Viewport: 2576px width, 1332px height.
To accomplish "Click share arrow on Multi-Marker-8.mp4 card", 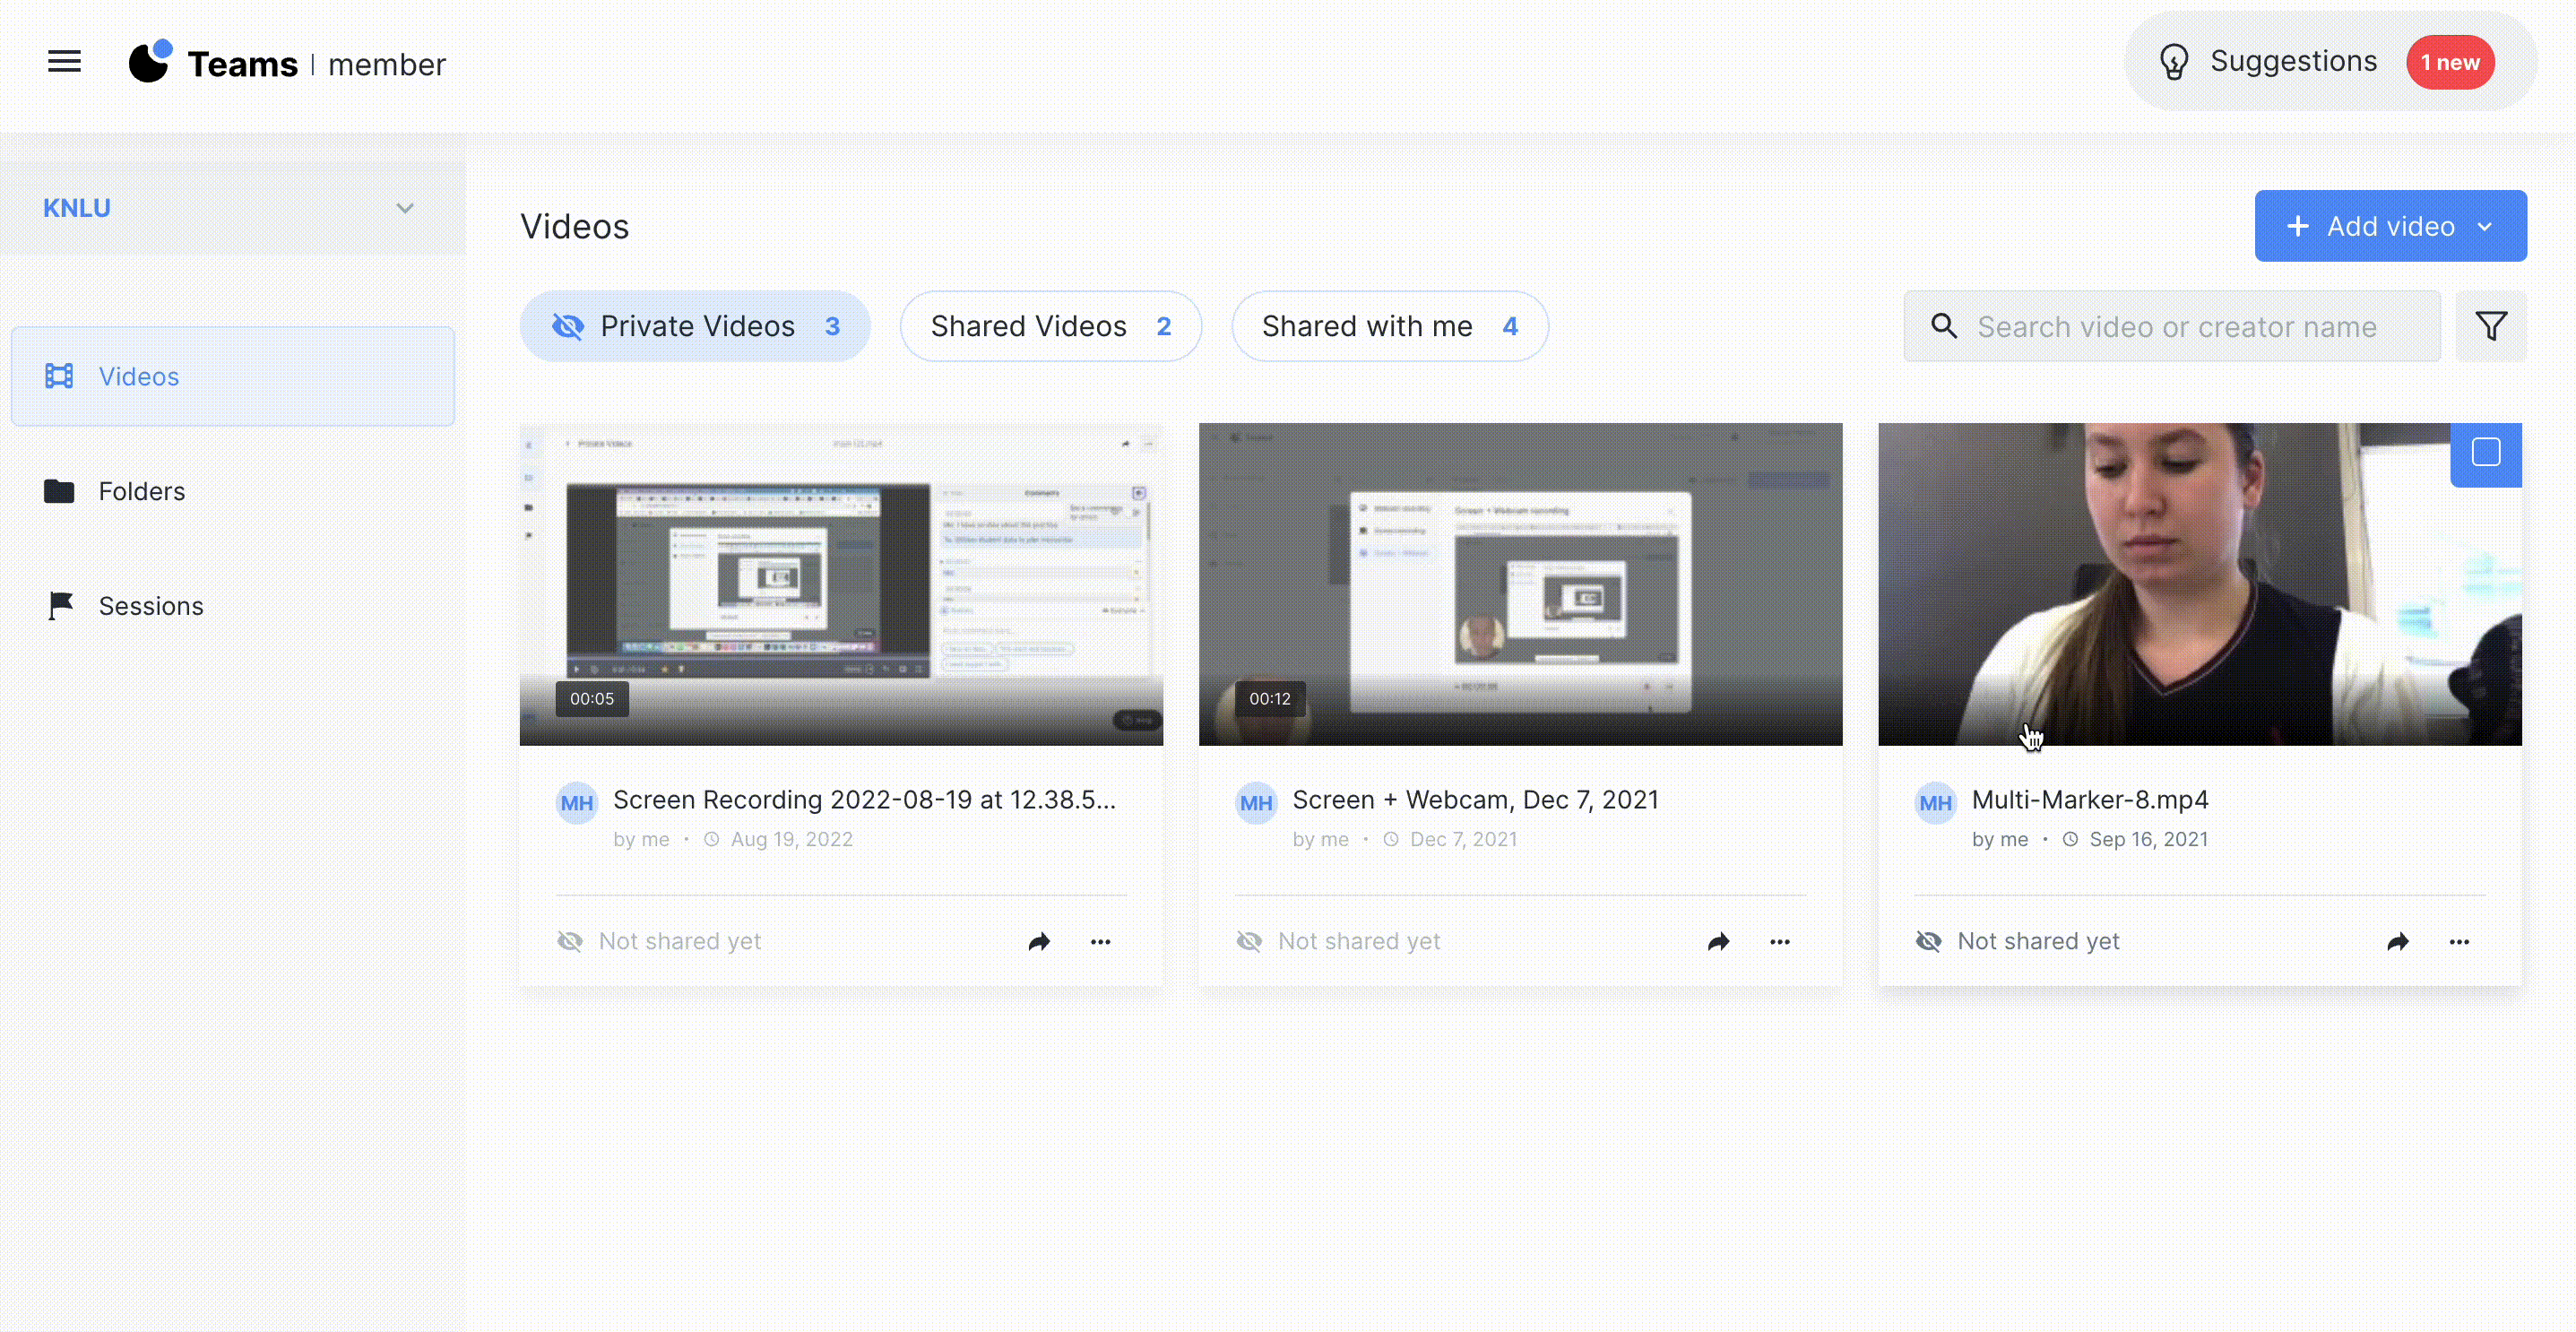I will pyautogui.click(x=2397, y=941).
